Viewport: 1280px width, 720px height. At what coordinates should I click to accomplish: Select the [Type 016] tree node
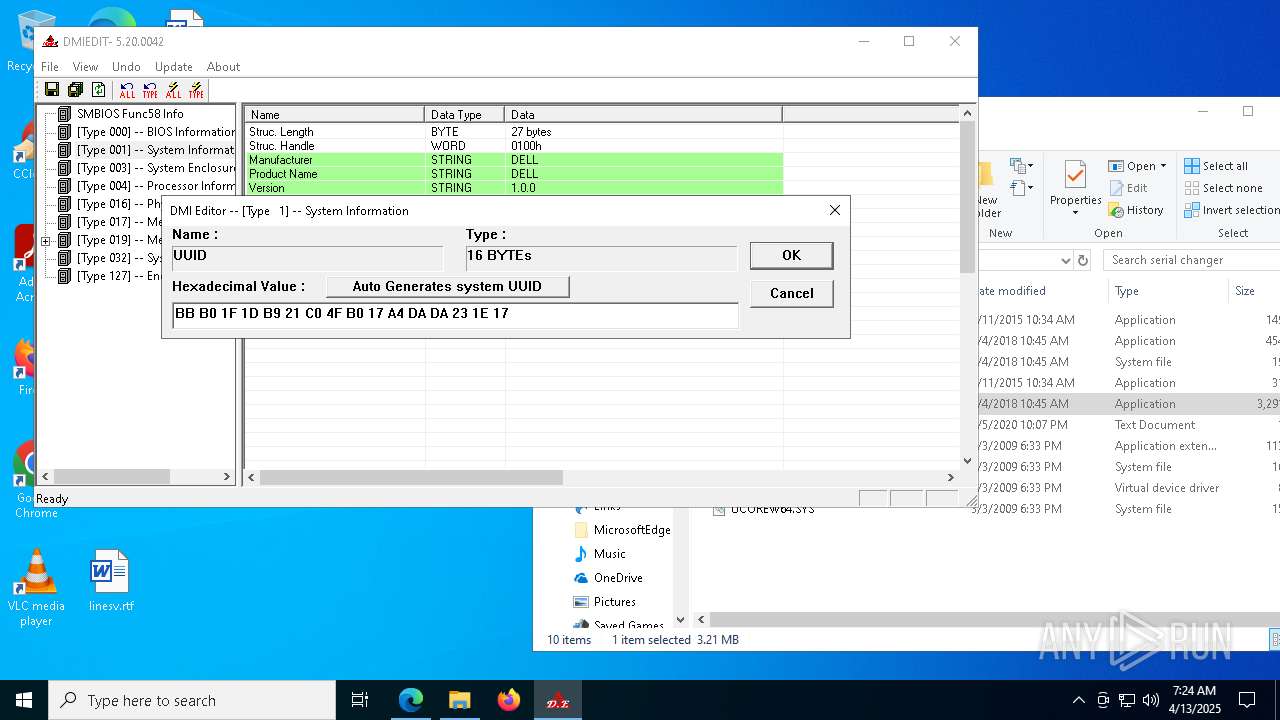118,204
